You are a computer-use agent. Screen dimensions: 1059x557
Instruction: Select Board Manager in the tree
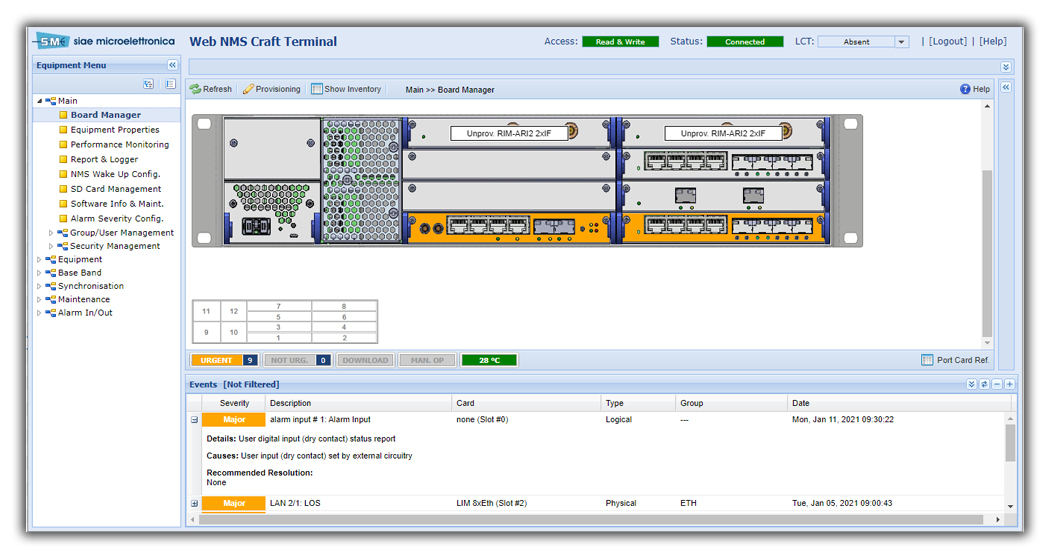point(105,115)
